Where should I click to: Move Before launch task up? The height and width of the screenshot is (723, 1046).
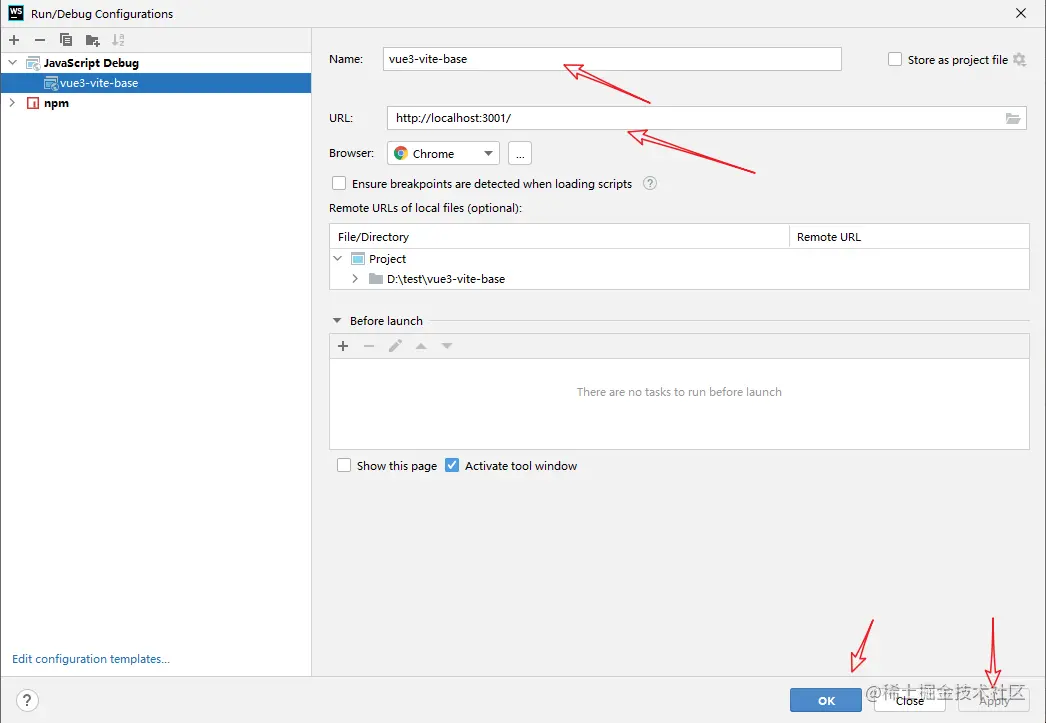tap(421, 345)
